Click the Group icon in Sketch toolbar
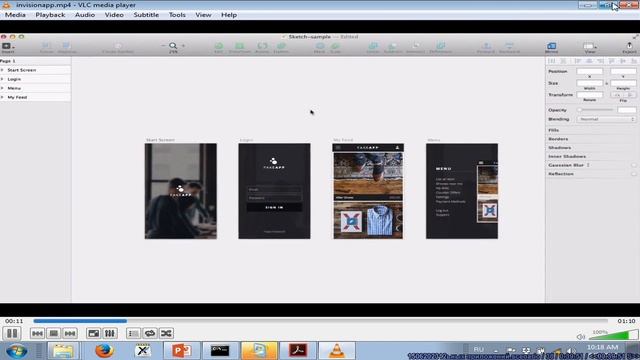This screenshot has height=360, width=640. pos(46,46)
